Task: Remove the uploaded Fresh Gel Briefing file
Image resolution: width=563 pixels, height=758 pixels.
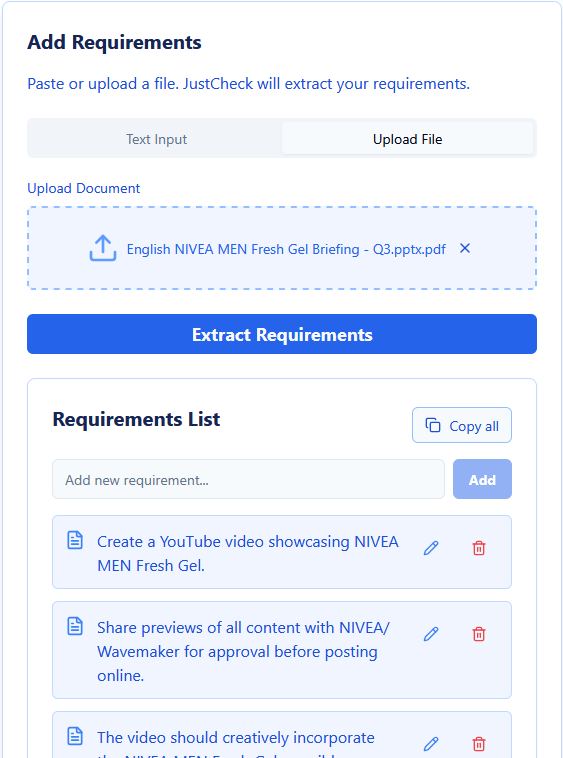Action: coord(465,248)
